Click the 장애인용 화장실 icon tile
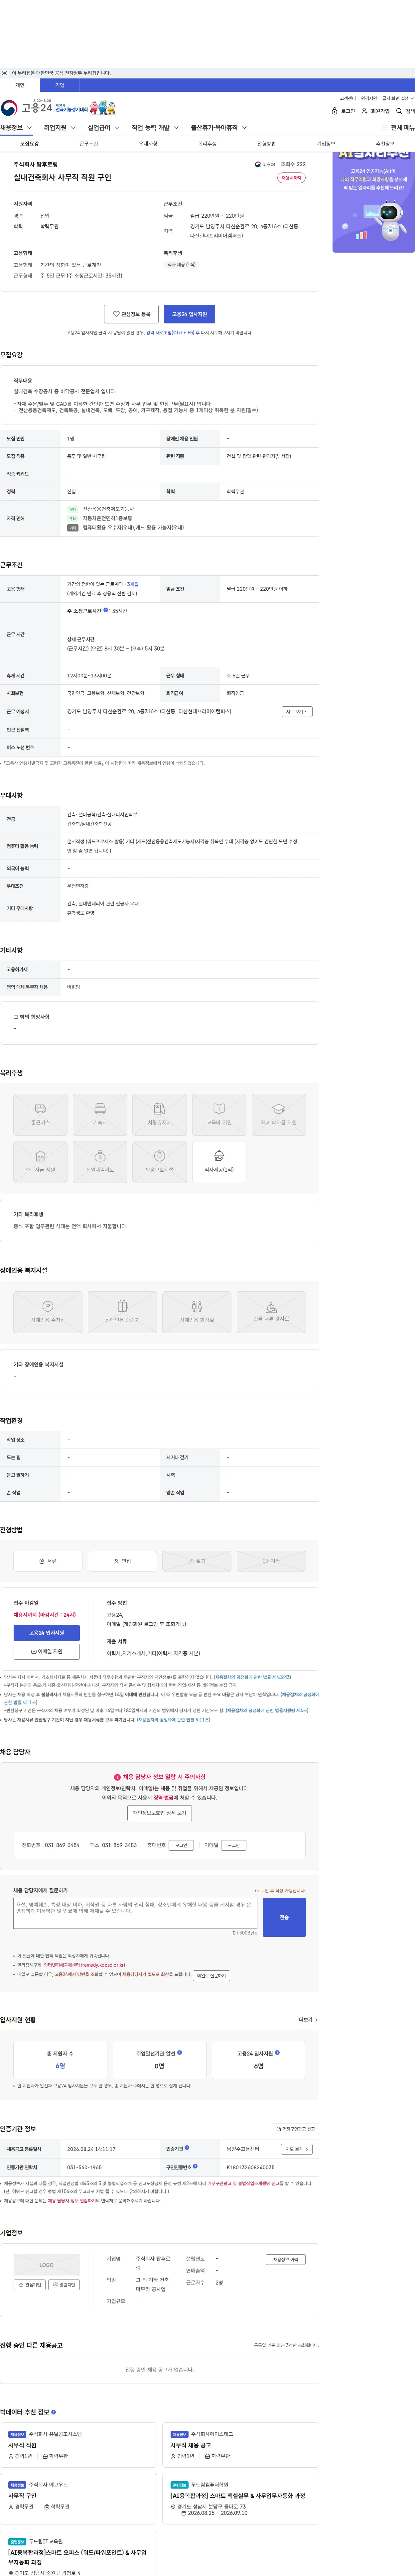The width and height of the screenshot is (415, 2576). click(197, 1312)
